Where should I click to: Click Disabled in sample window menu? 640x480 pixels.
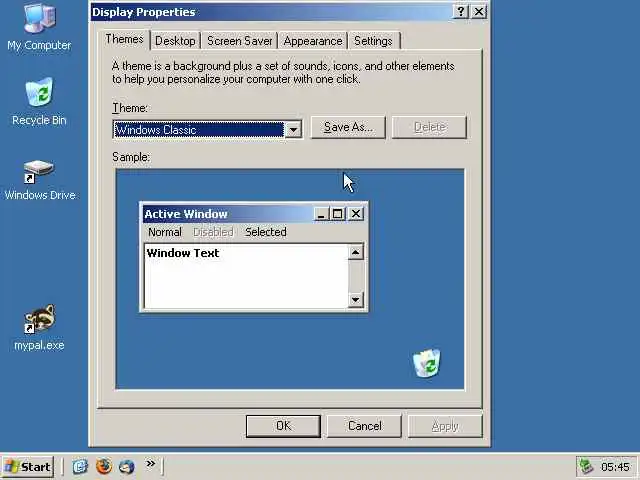pos(213,232)
